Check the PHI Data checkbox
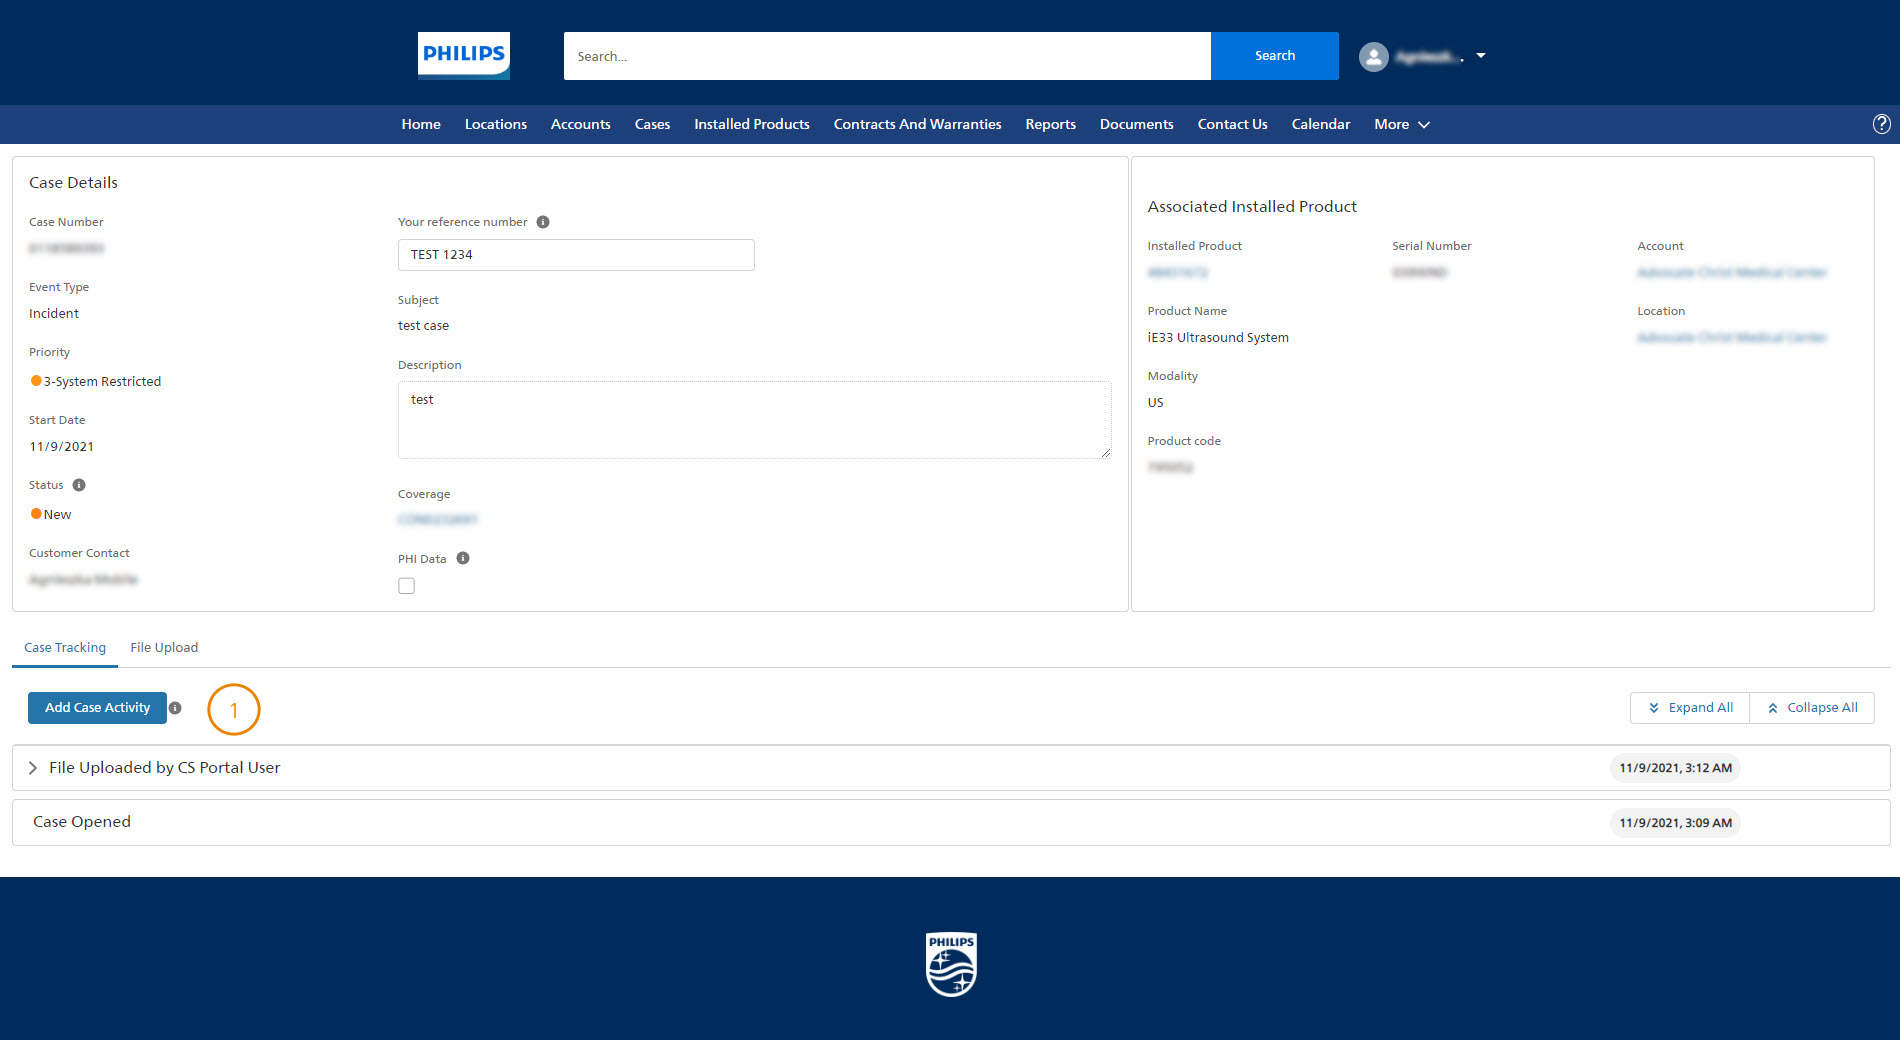 (406, 586)
